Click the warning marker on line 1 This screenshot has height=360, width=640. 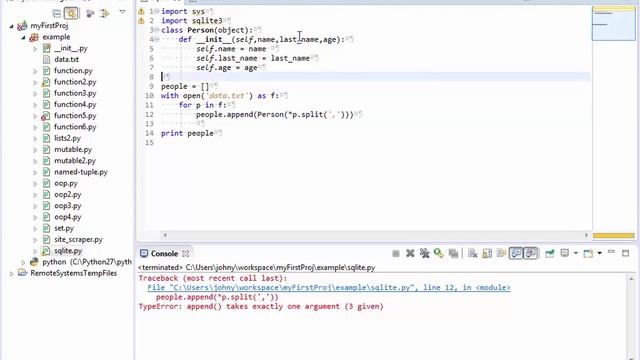[x=141, y=11]
